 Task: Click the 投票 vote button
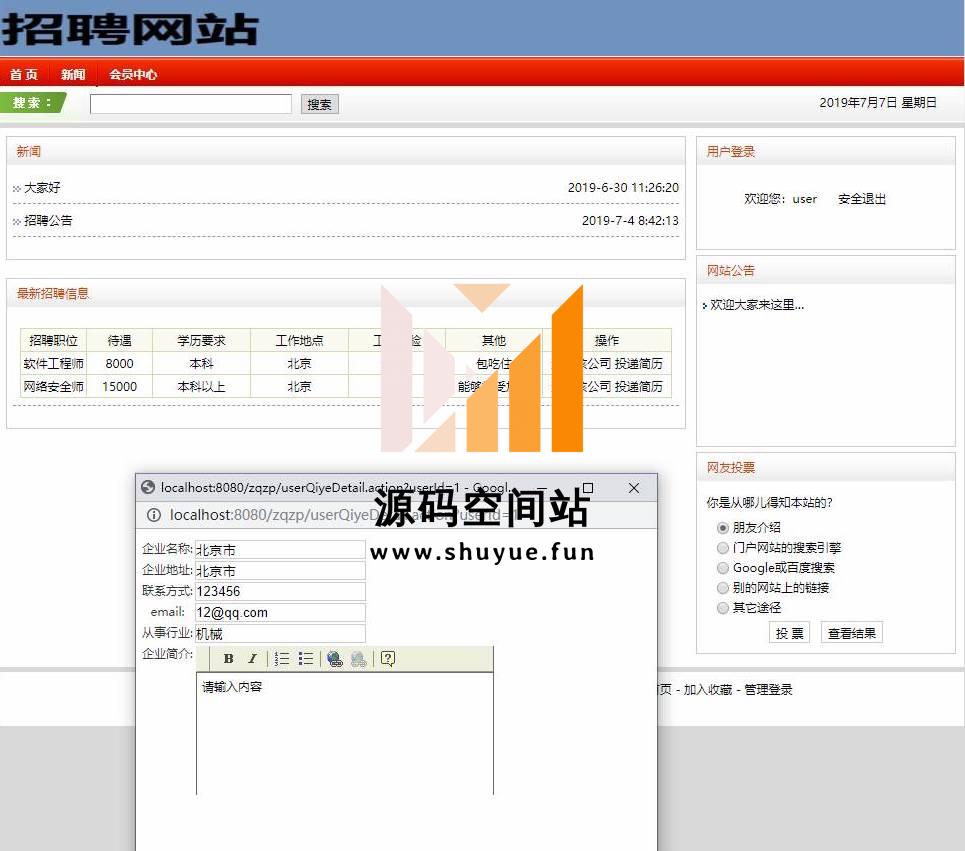coord(790,633)
